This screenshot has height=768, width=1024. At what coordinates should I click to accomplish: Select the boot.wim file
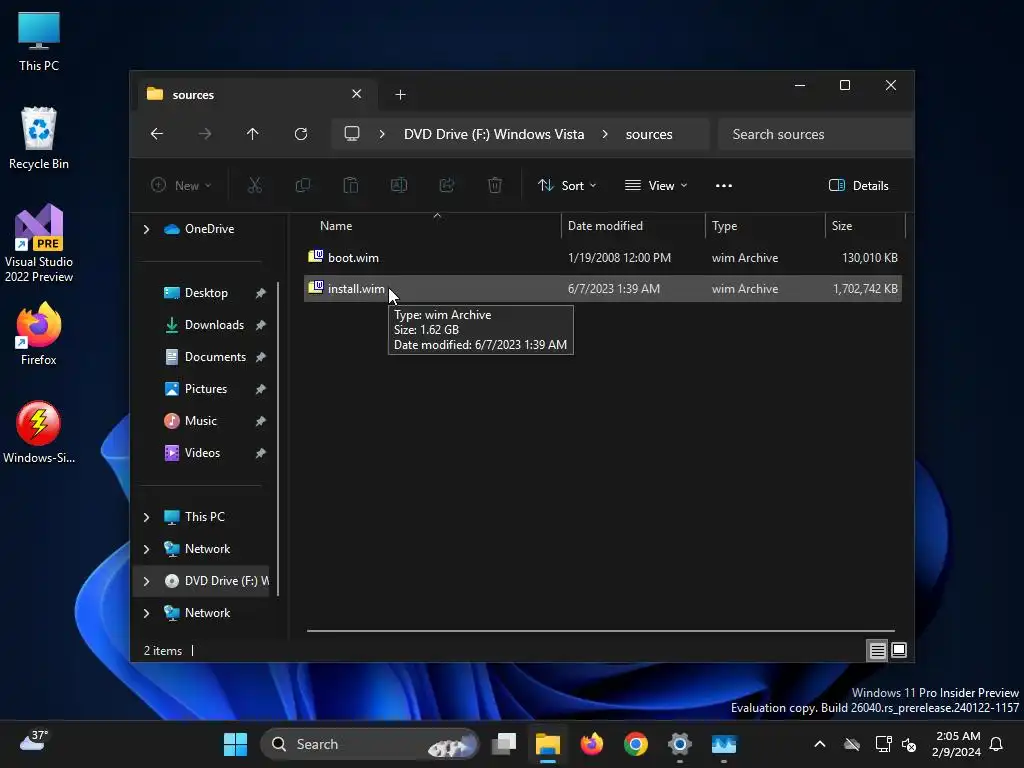click(603, 258)
